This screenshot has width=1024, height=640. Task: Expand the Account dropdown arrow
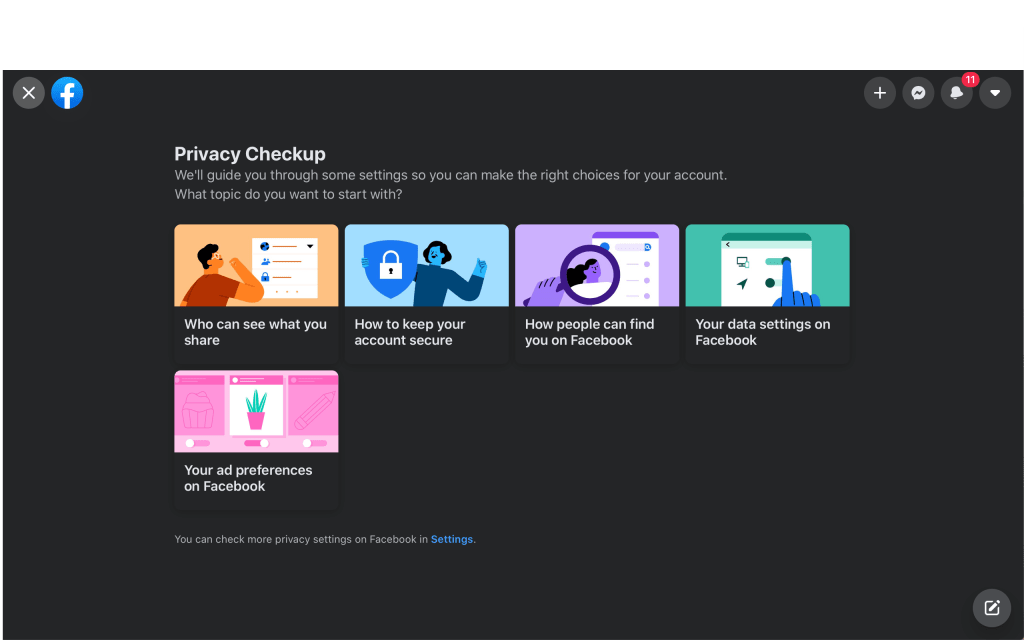point(995,93)
